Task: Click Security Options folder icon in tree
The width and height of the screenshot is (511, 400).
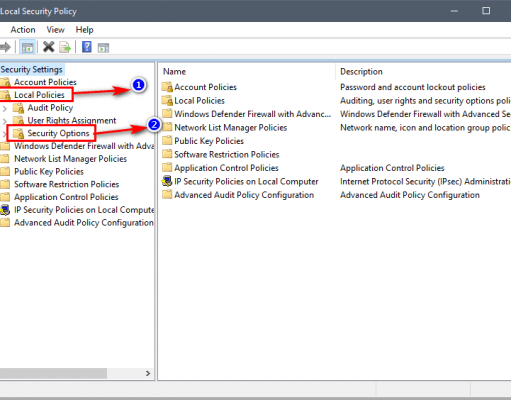Action: coord(18,133)
